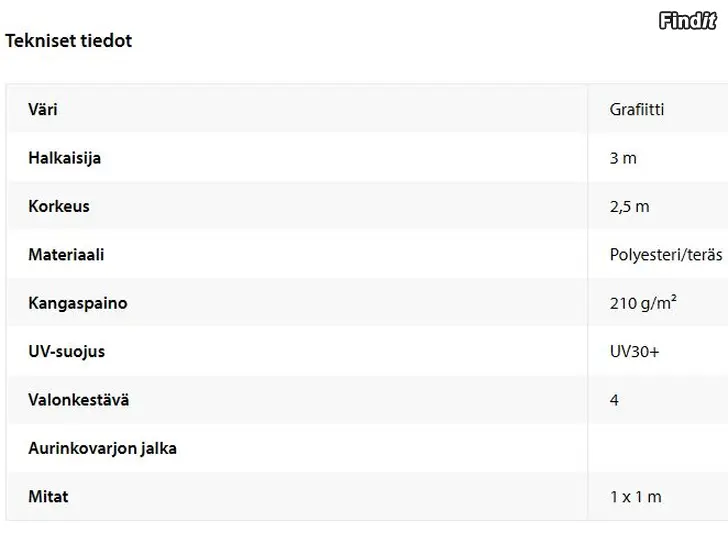Image resolution: width=728 pixels, height=546 pixels.
Task: Click the Materiaali row label
Action: coord(66,254)
